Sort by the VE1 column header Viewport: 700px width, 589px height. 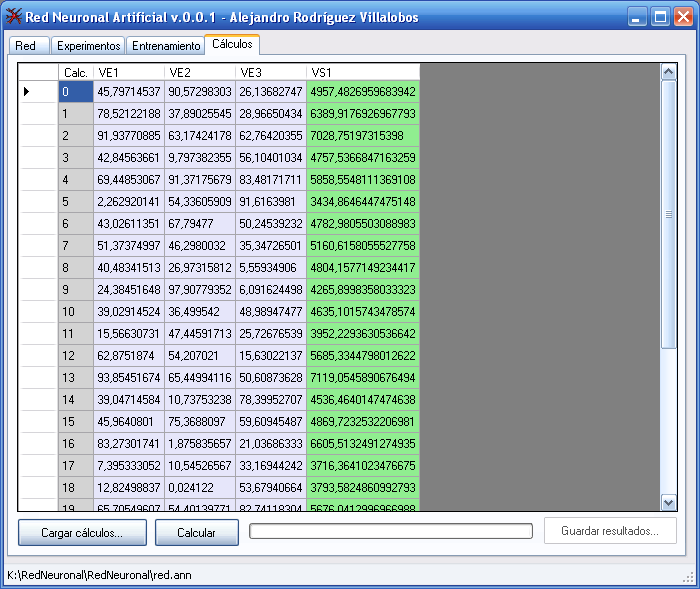[128, 72]
